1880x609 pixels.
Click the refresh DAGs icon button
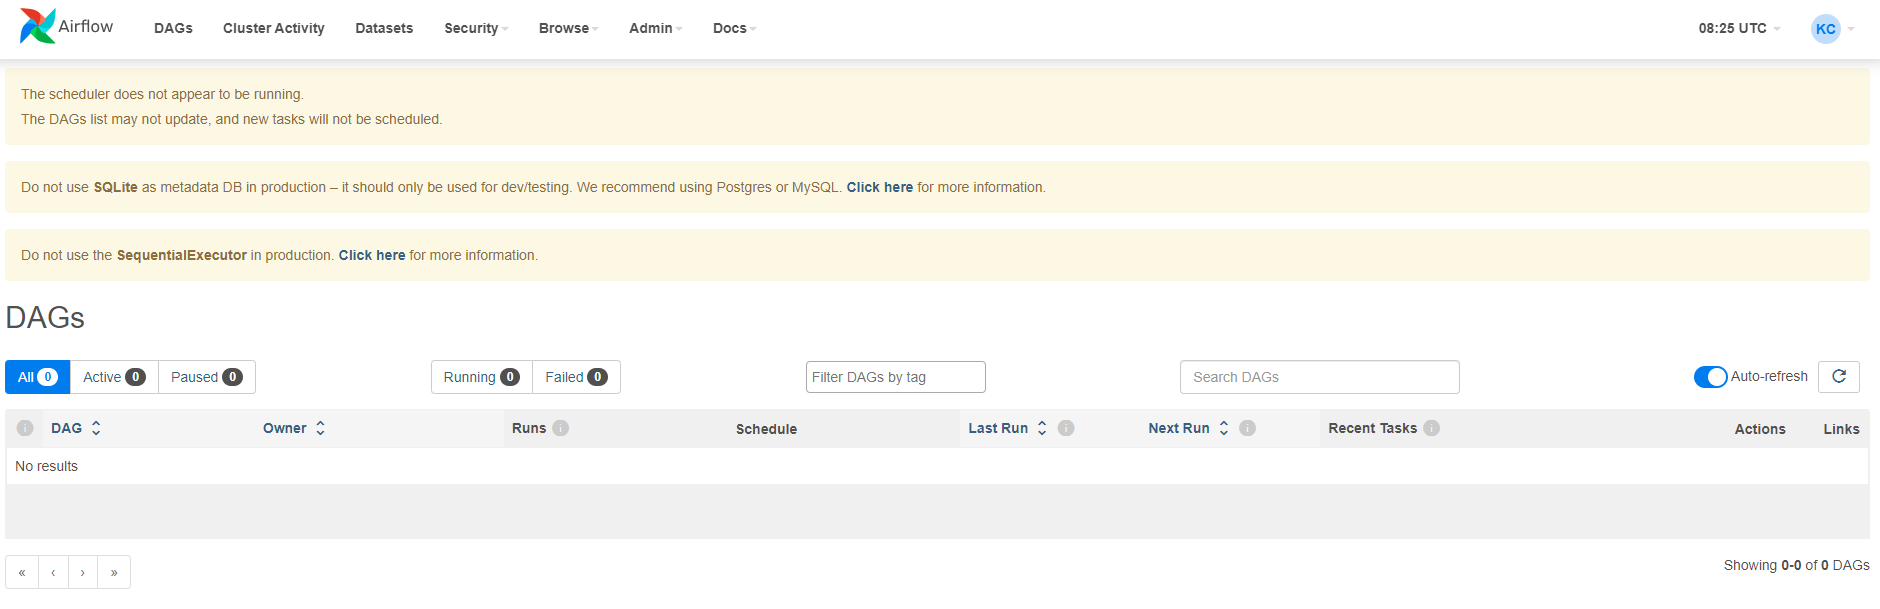(x=1838, y=377)
